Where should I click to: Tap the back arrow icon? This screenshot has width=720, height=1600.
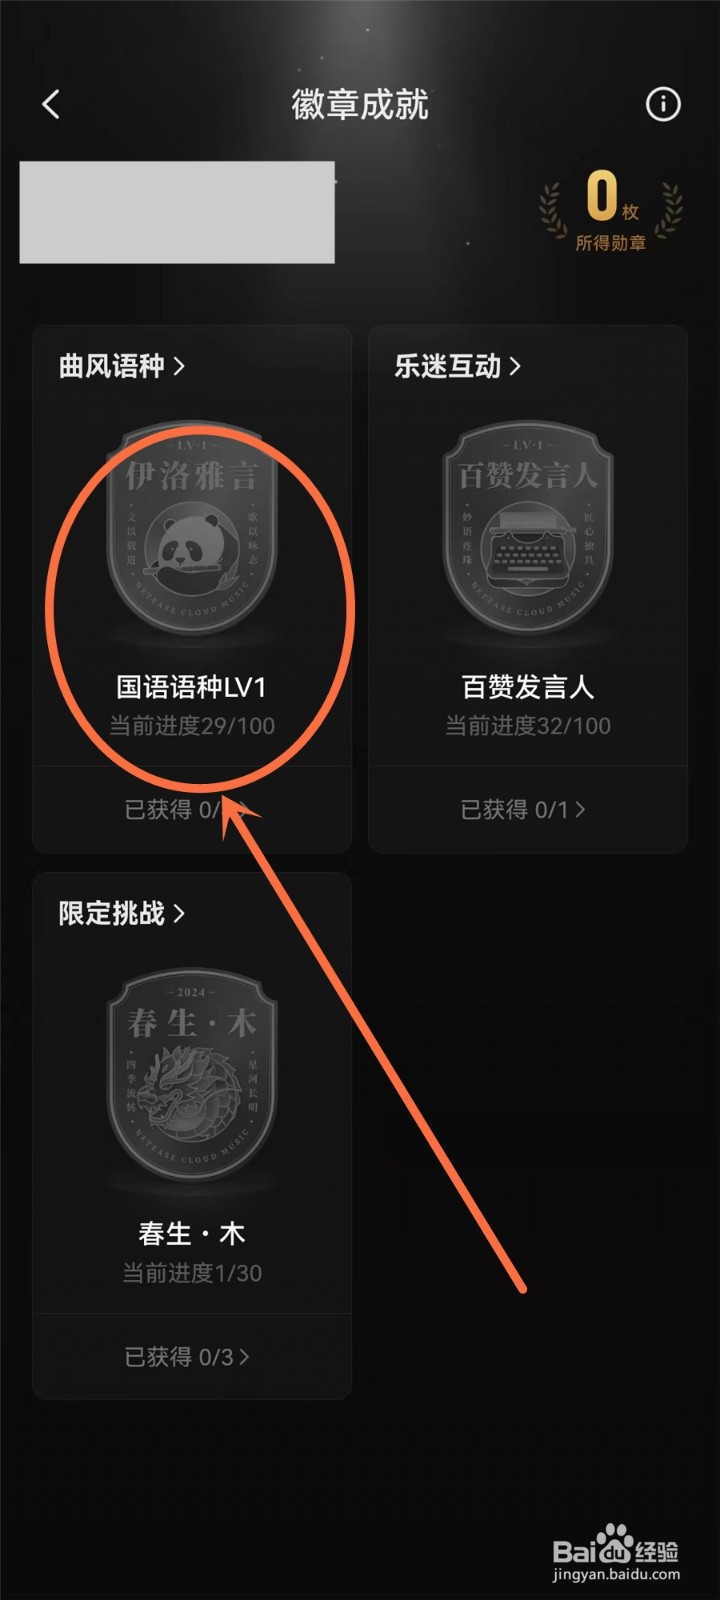click(x=51, y=104)
